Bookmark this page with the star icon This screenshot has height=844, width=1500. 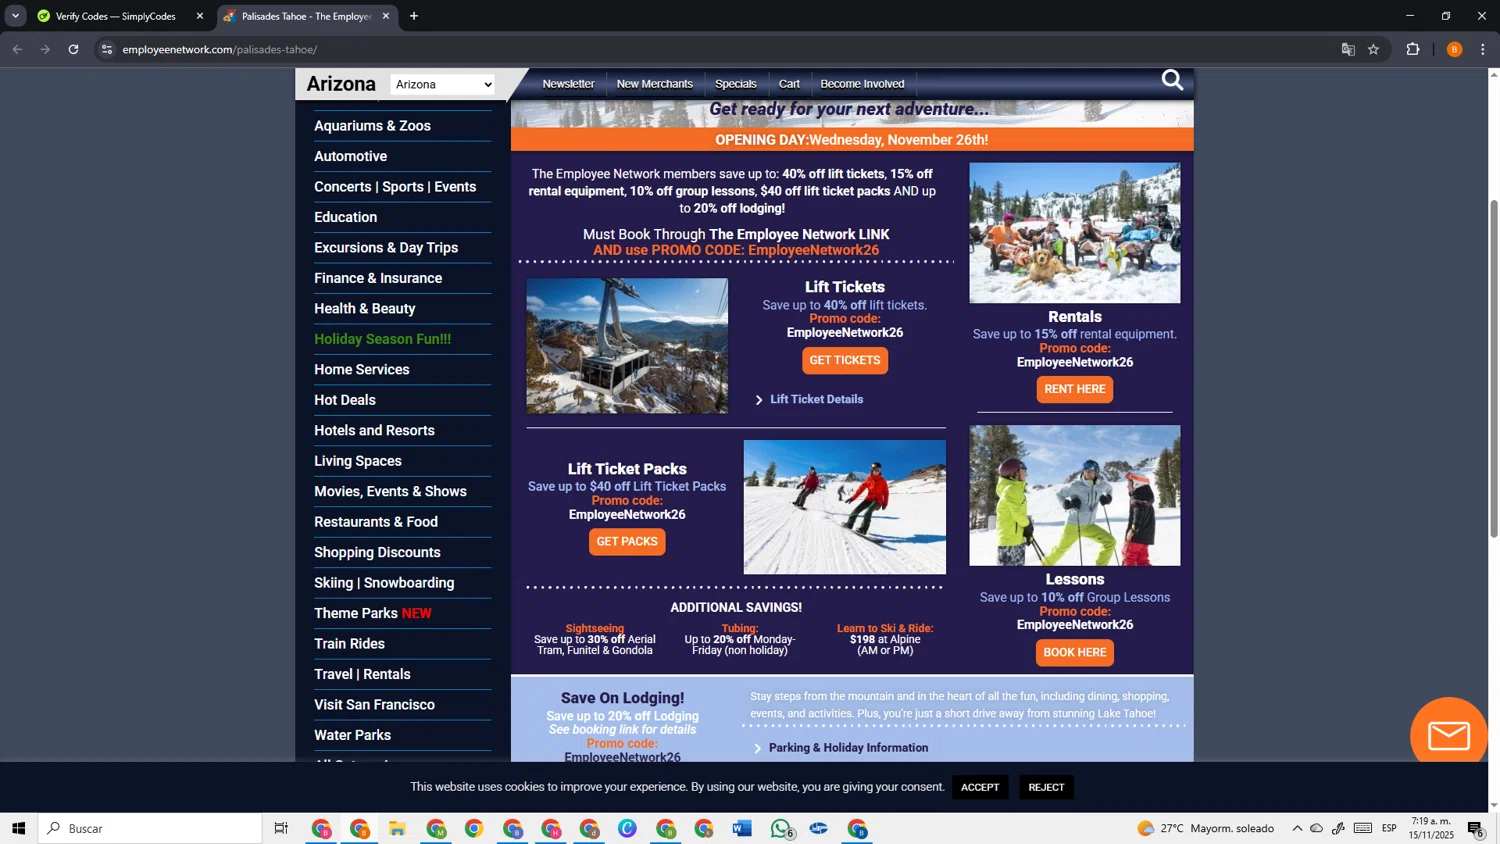1374,49
